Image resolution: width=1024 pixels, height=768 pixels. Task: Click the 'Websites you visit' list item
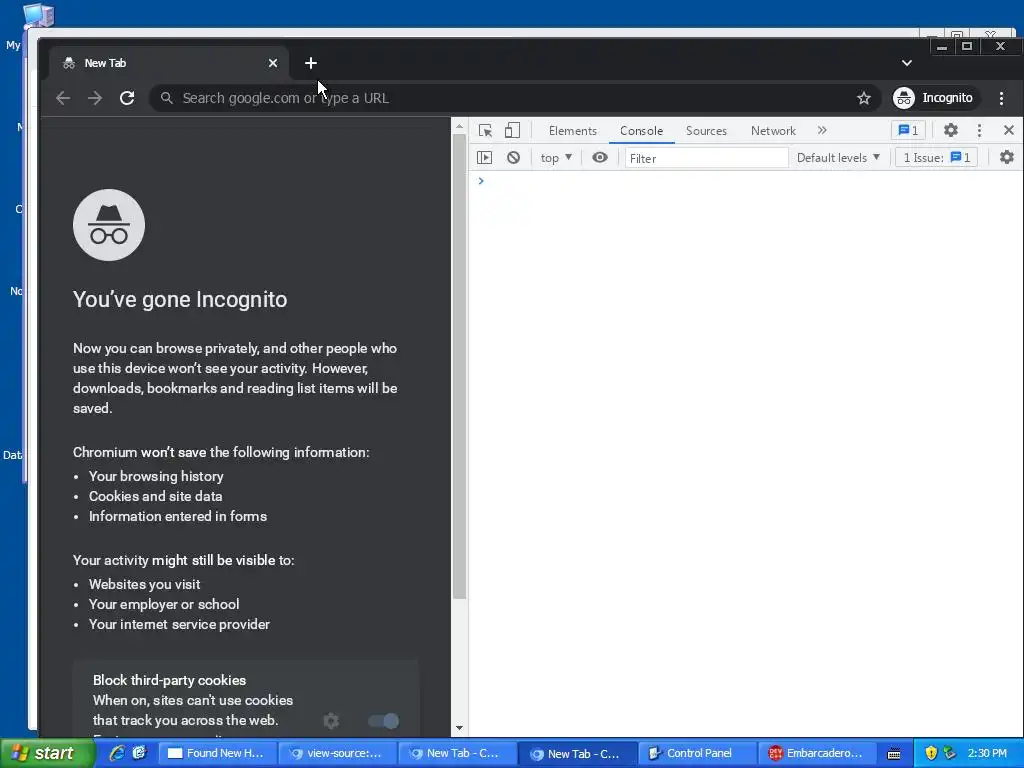(144, 584)
